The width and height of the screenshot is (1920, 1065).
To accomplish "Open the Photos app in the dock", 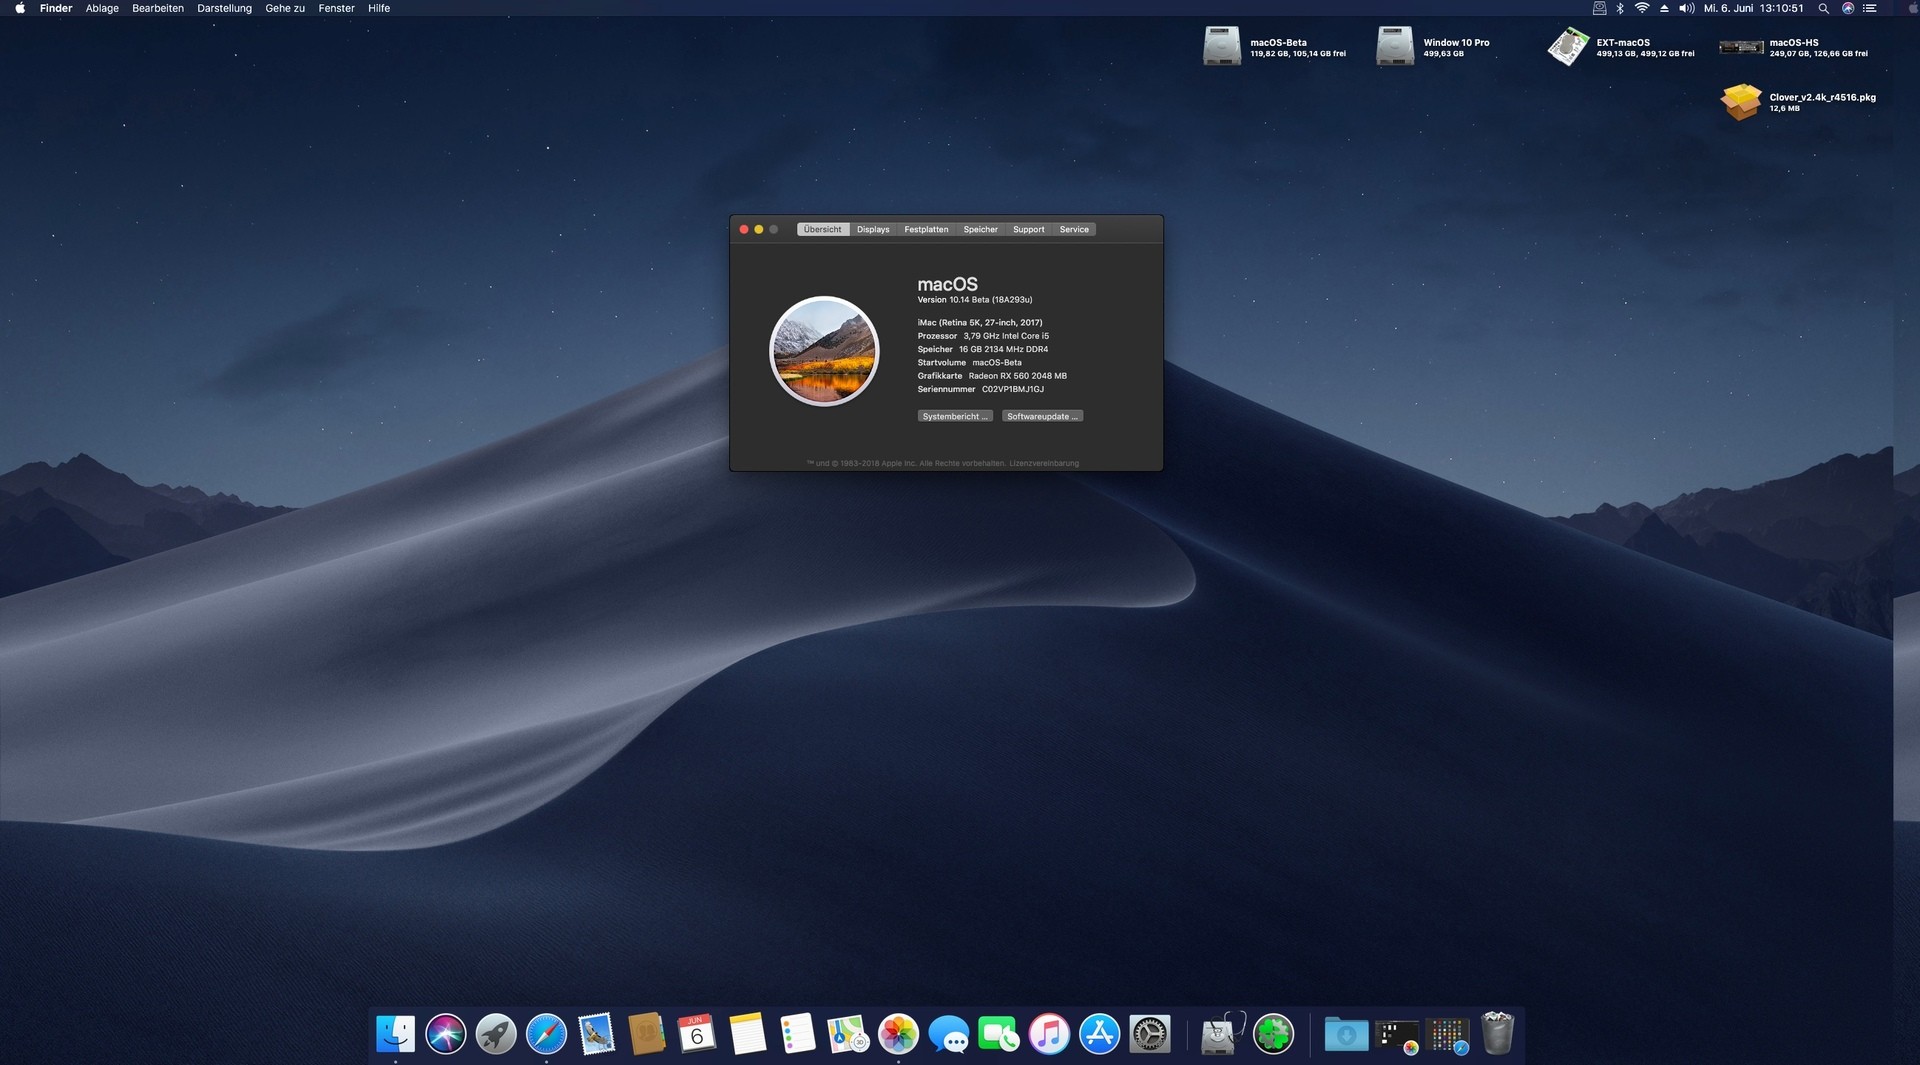I will tap(898, 1034).
